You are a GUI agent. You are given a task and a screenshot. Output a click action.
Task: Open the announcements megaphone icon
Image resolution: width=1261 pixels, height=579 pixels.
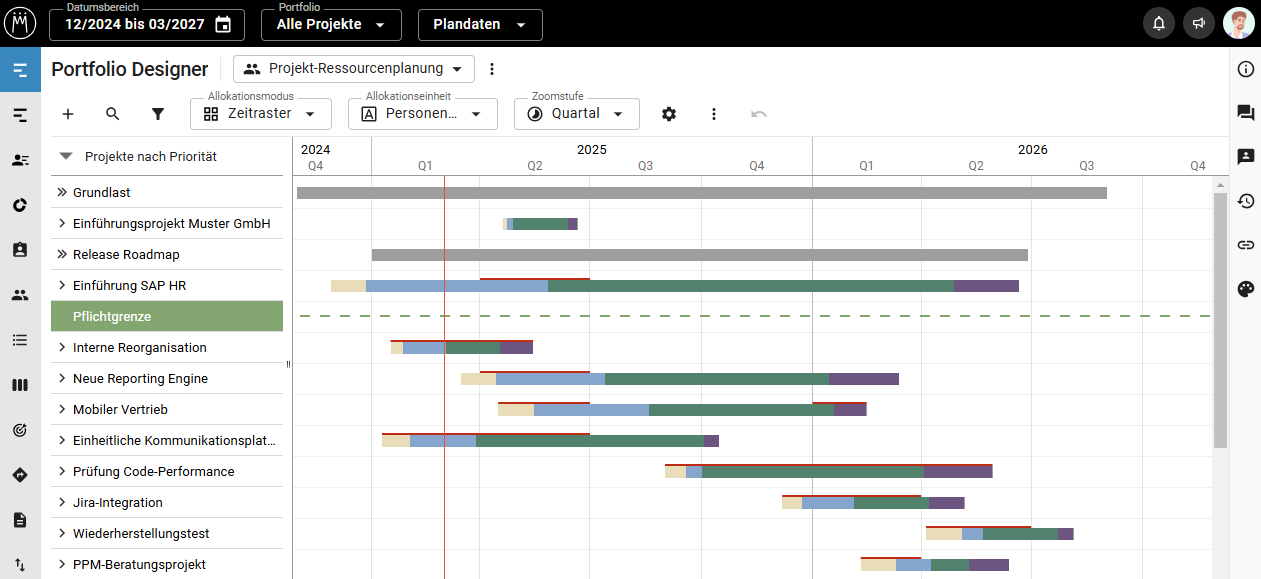click(1198, 24)
